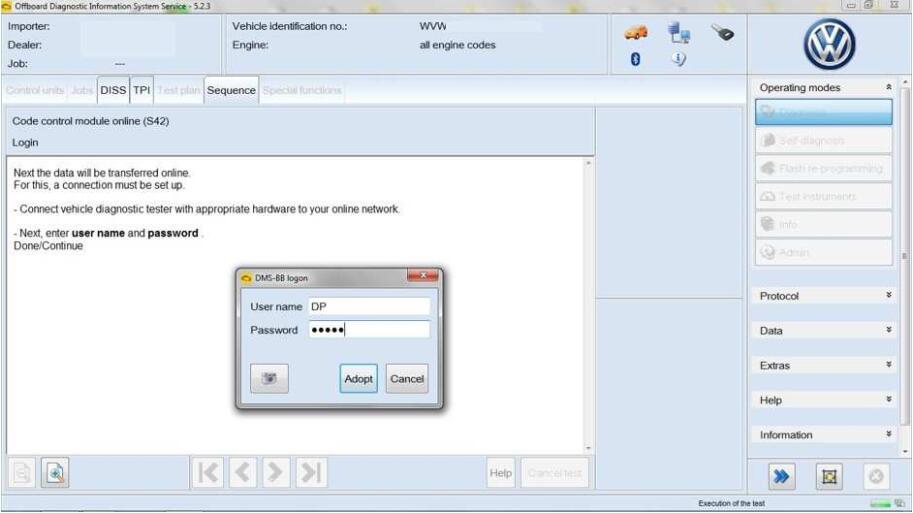Select the Sequence tab
913x513 pixels.
[231, 90]
